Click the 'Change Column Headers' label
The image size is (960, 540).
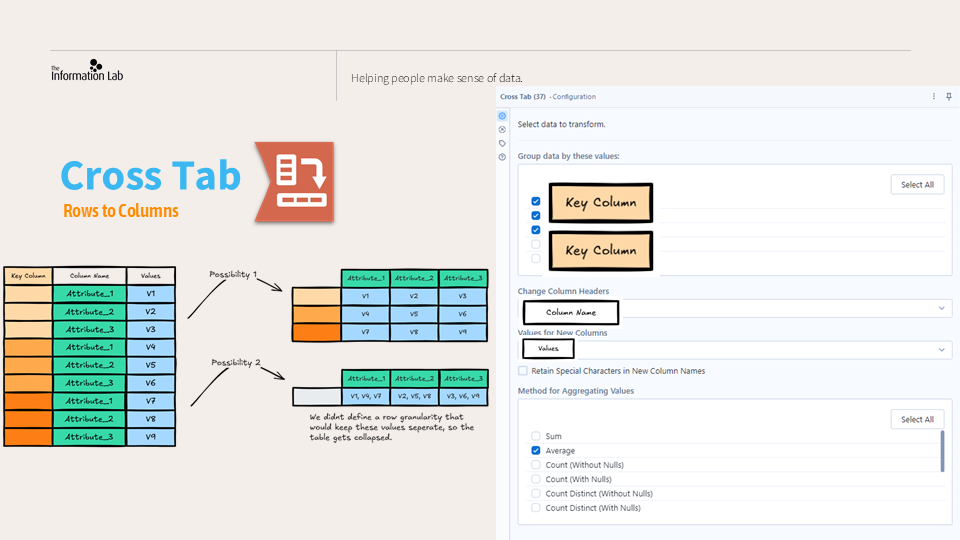563,291
